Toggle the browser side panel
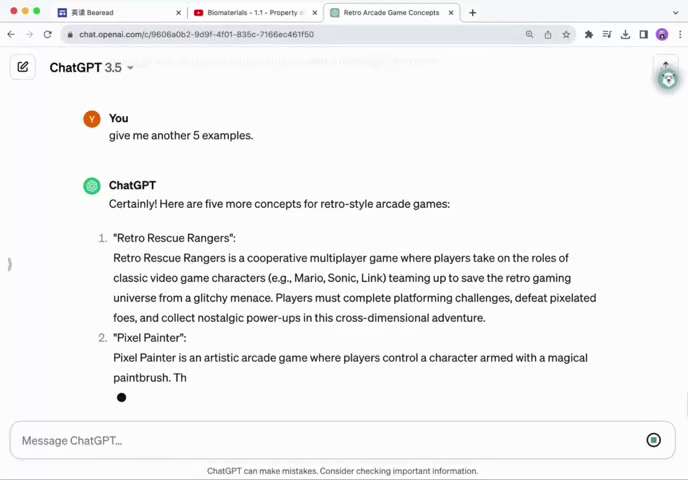The width and height of the screenshot is (688, 480). (x=643, y=35)
